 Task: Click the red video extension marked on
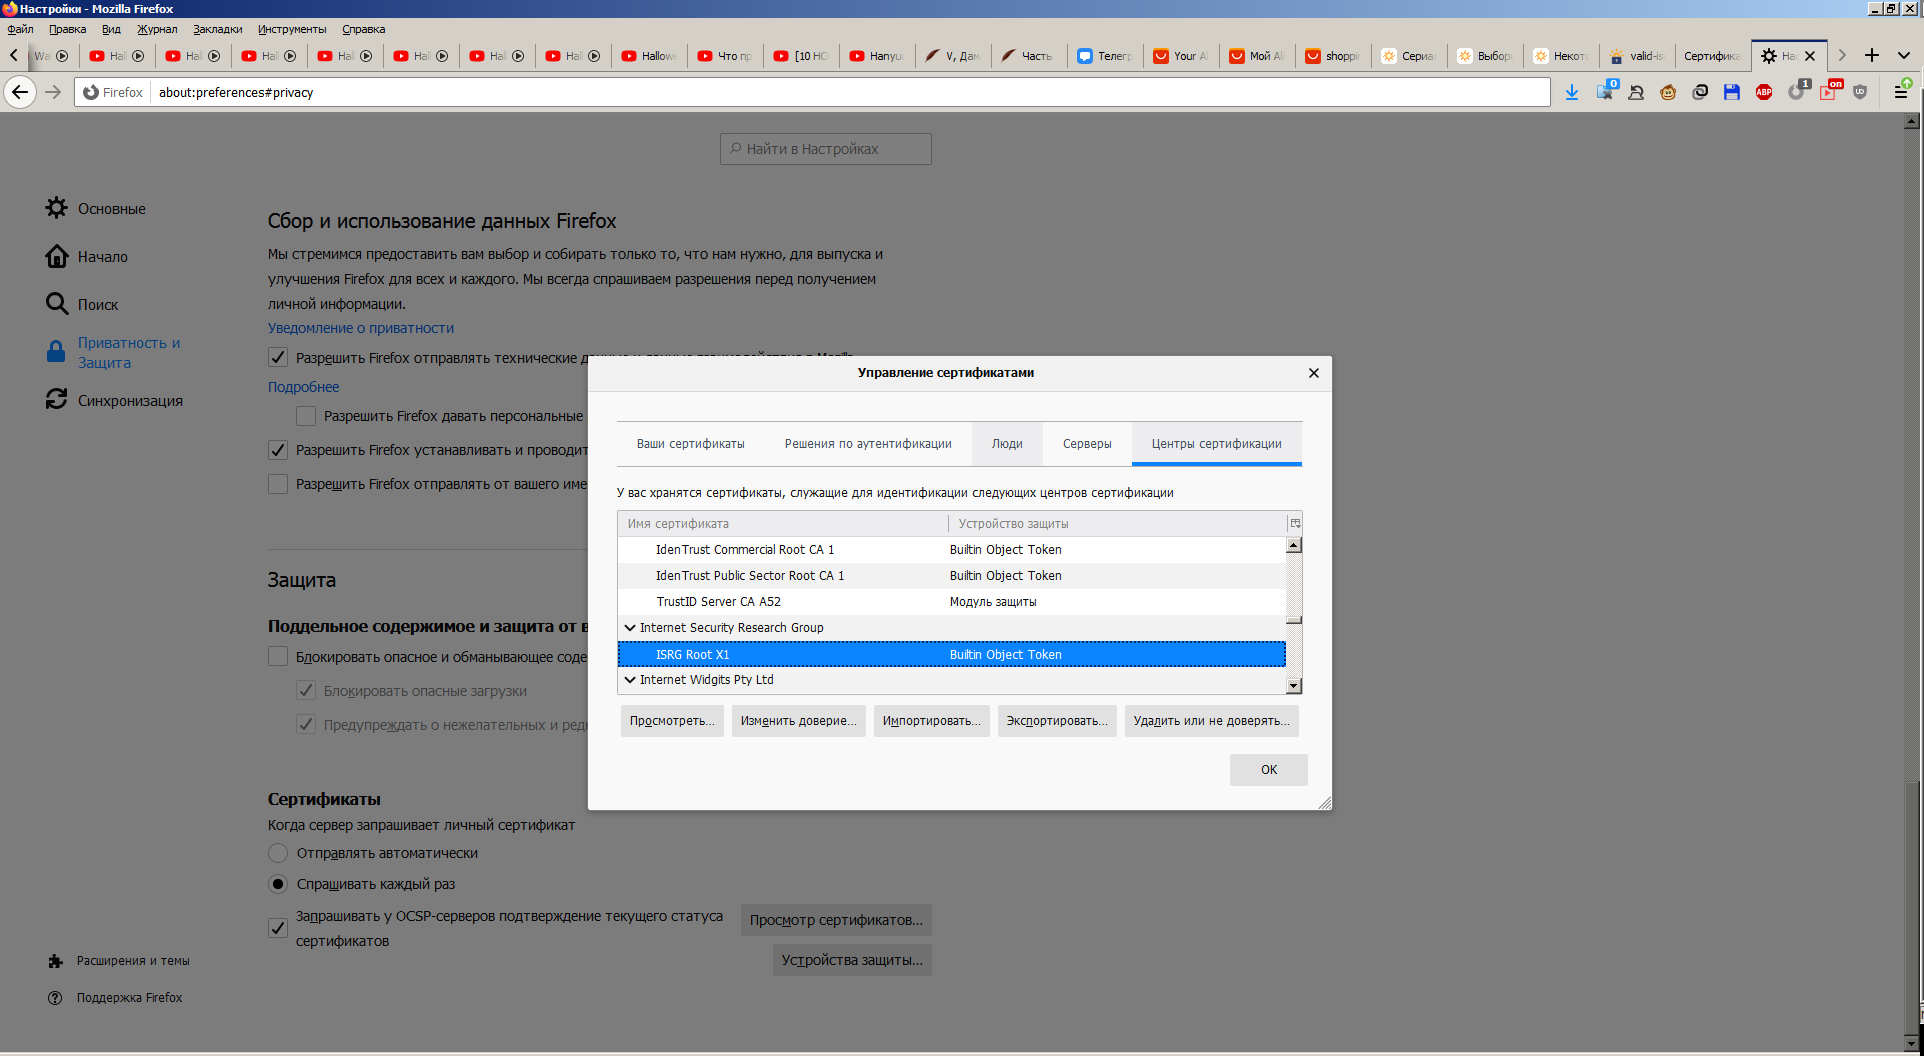pos(1829,91)
